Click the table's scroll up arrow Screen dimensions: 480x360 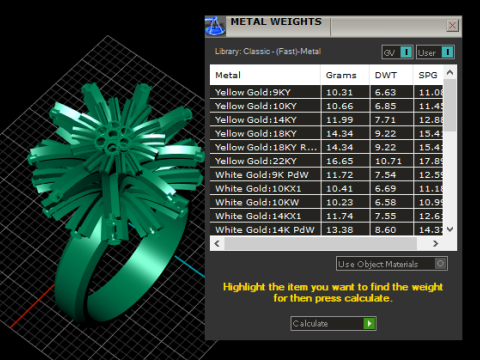[450, 72]
